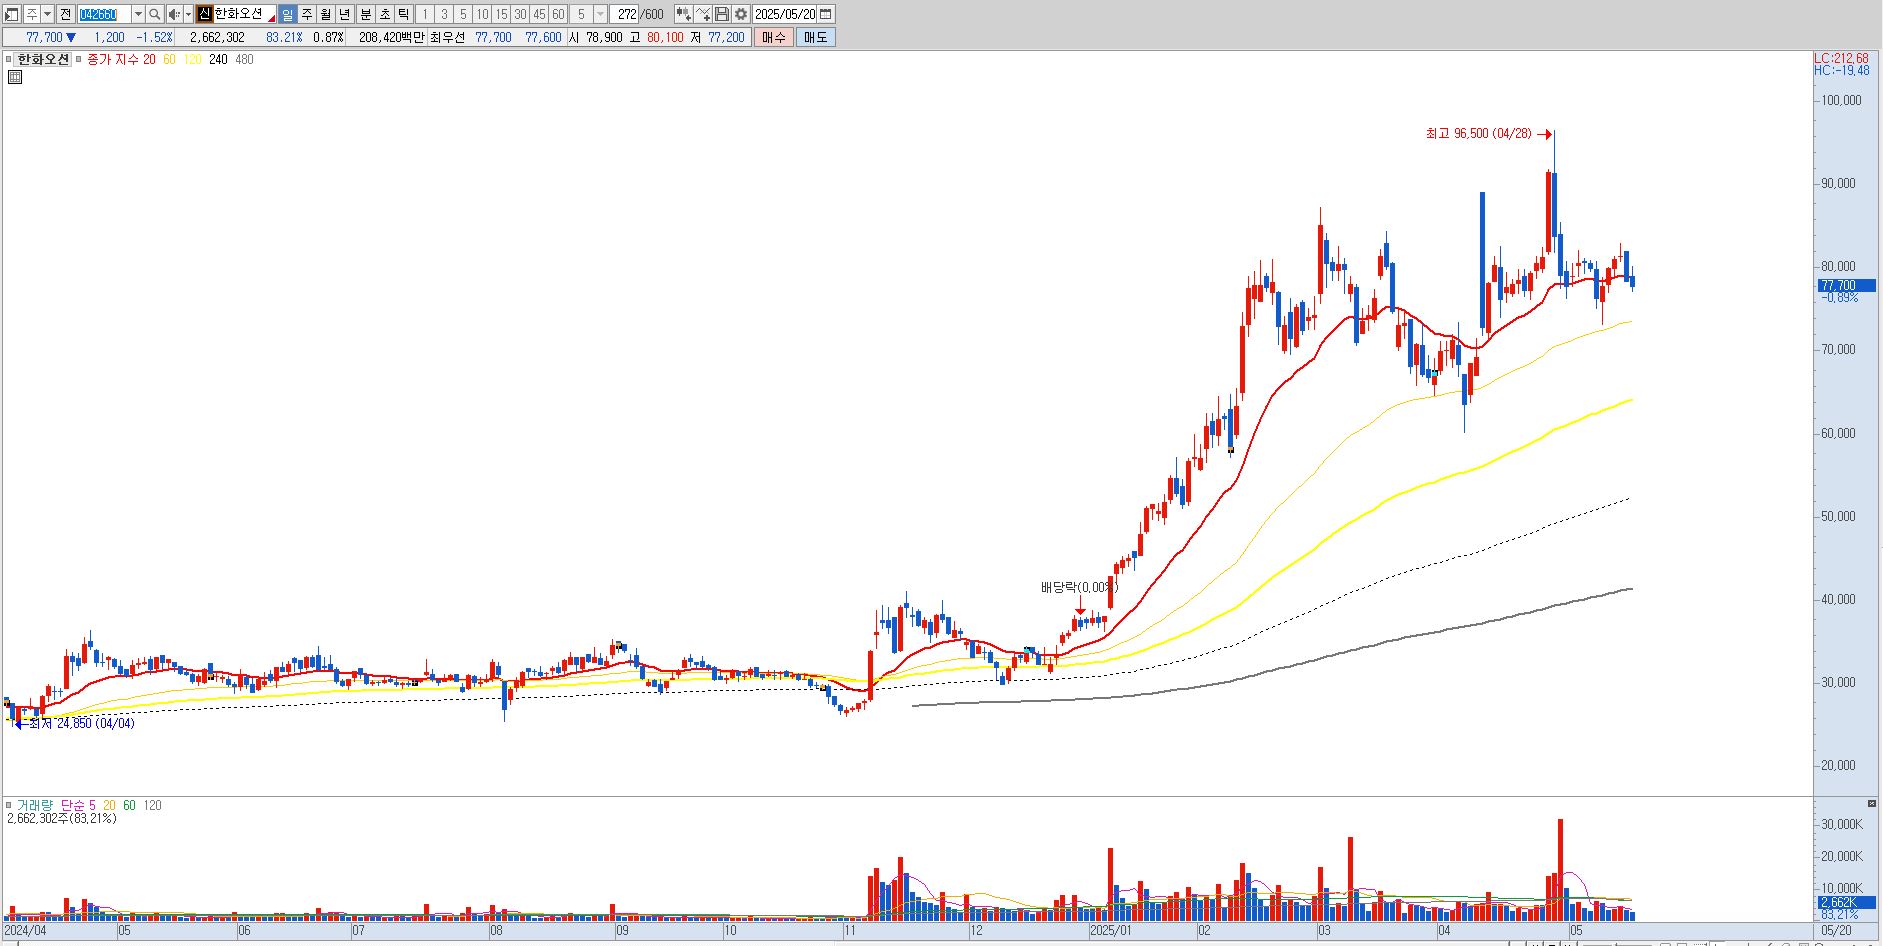Switch to weekly 주 chart period
1883x946 pixels.
(307, 14)
